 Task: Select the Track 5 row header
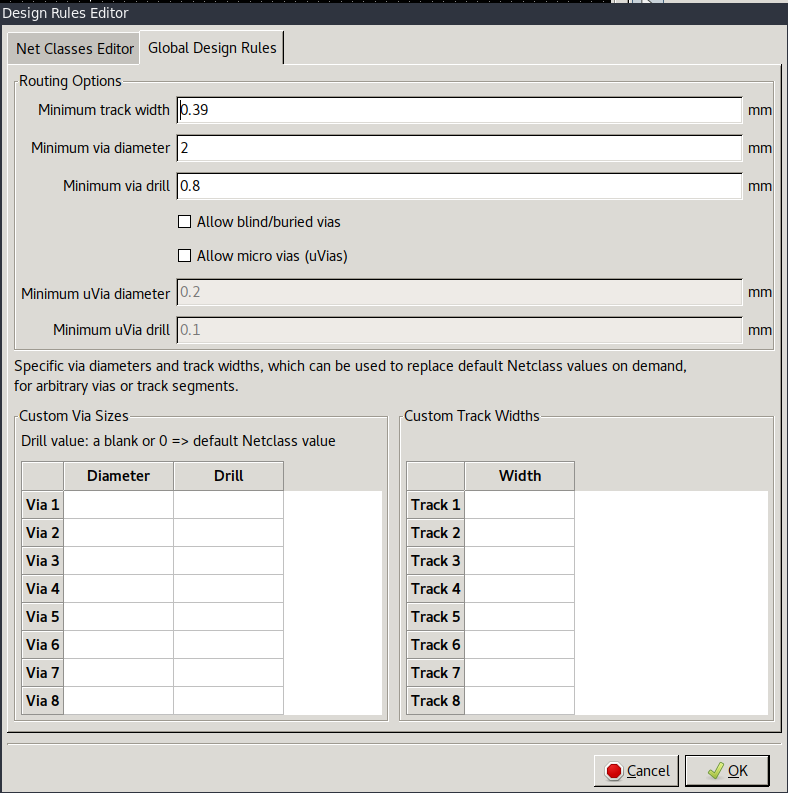point(435,616)
